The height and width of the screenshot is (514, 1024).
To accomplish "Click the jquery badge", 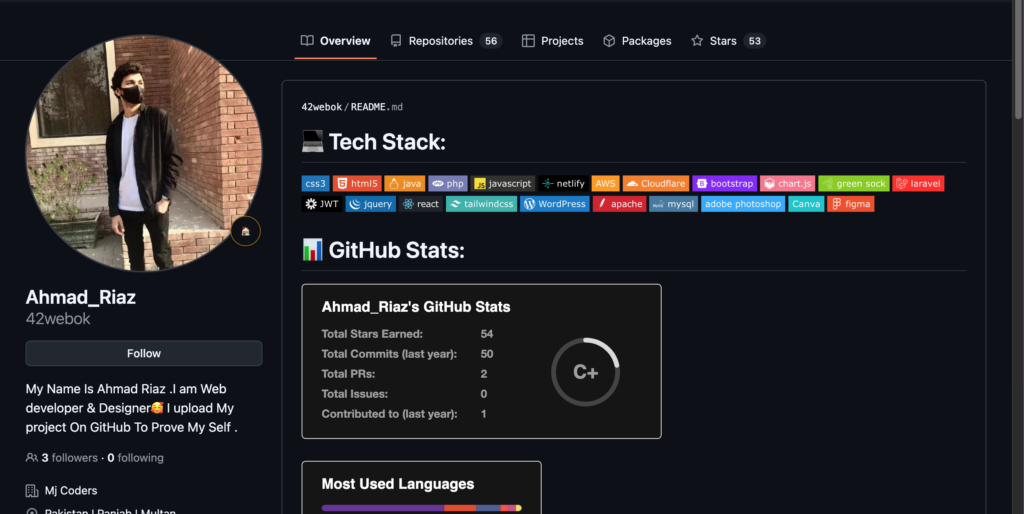I will point(371,204).
